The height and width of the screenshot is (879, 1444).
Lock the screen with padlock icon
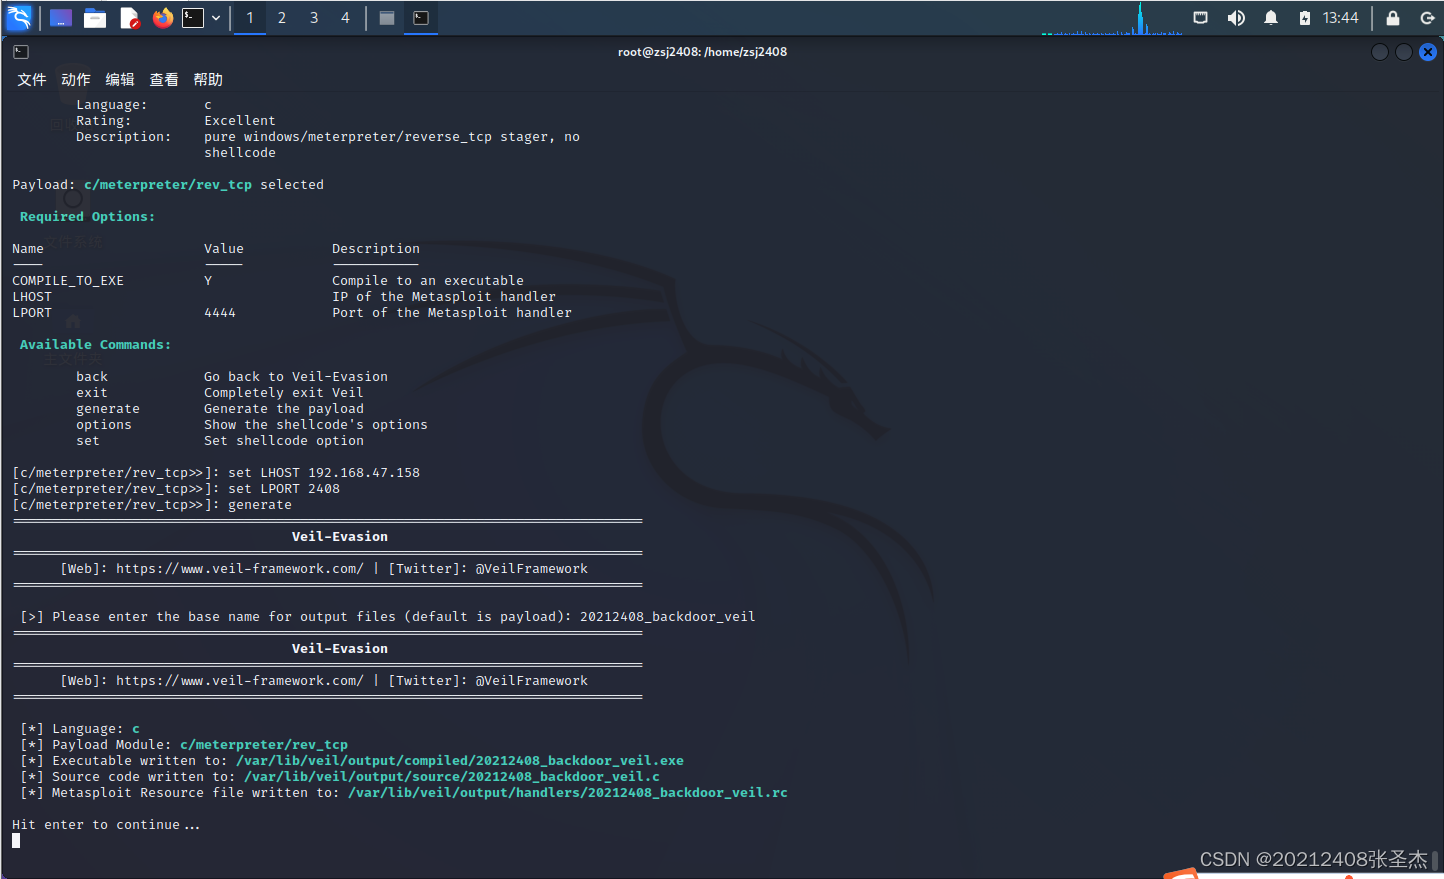click(1393, 18)
